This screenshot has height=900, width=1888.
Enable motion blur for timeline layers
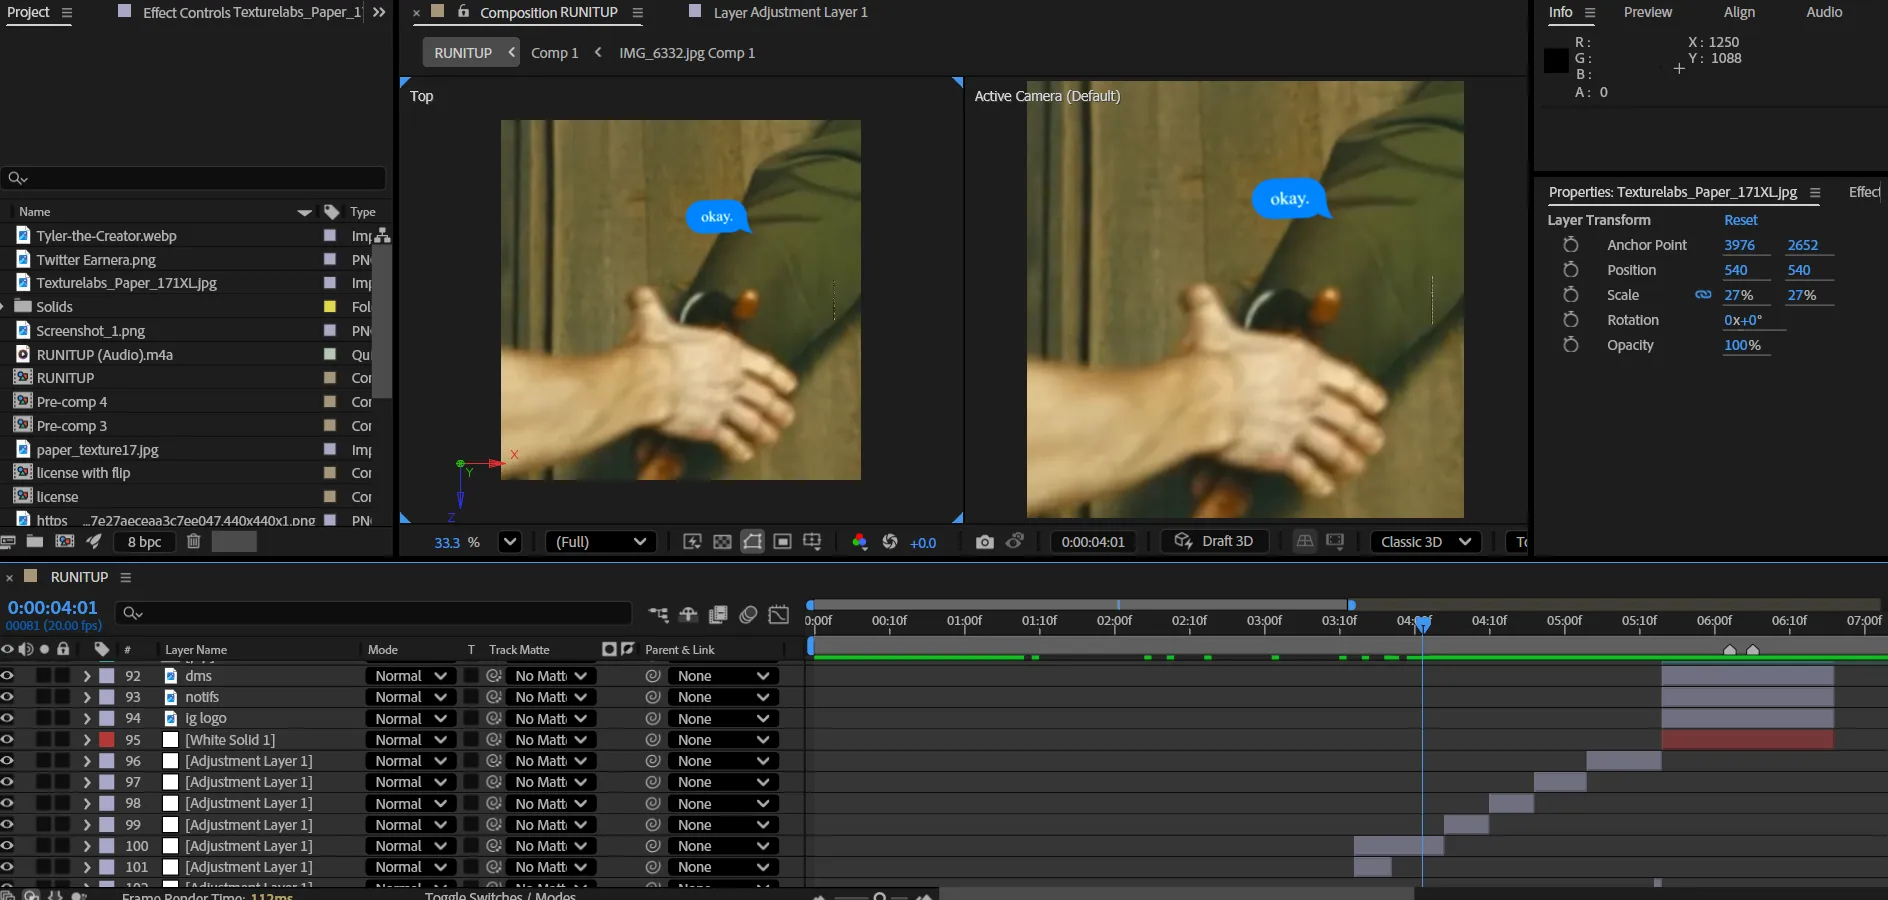(748, 614)
